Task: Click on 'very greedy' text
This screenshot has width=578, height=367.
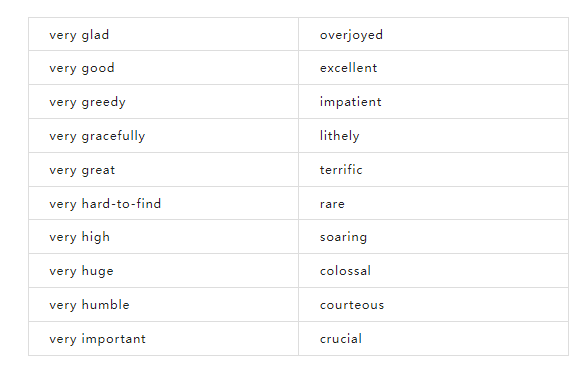Action: (87, 102)
